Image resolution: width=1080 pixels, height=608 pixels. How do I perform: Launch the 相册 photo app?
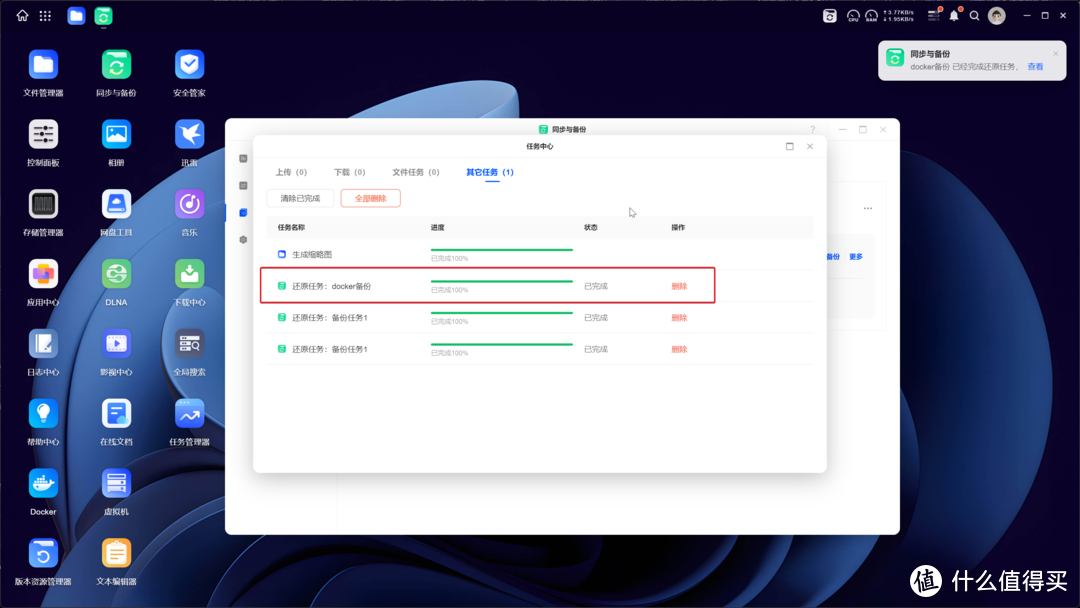[x=116, y=134]
